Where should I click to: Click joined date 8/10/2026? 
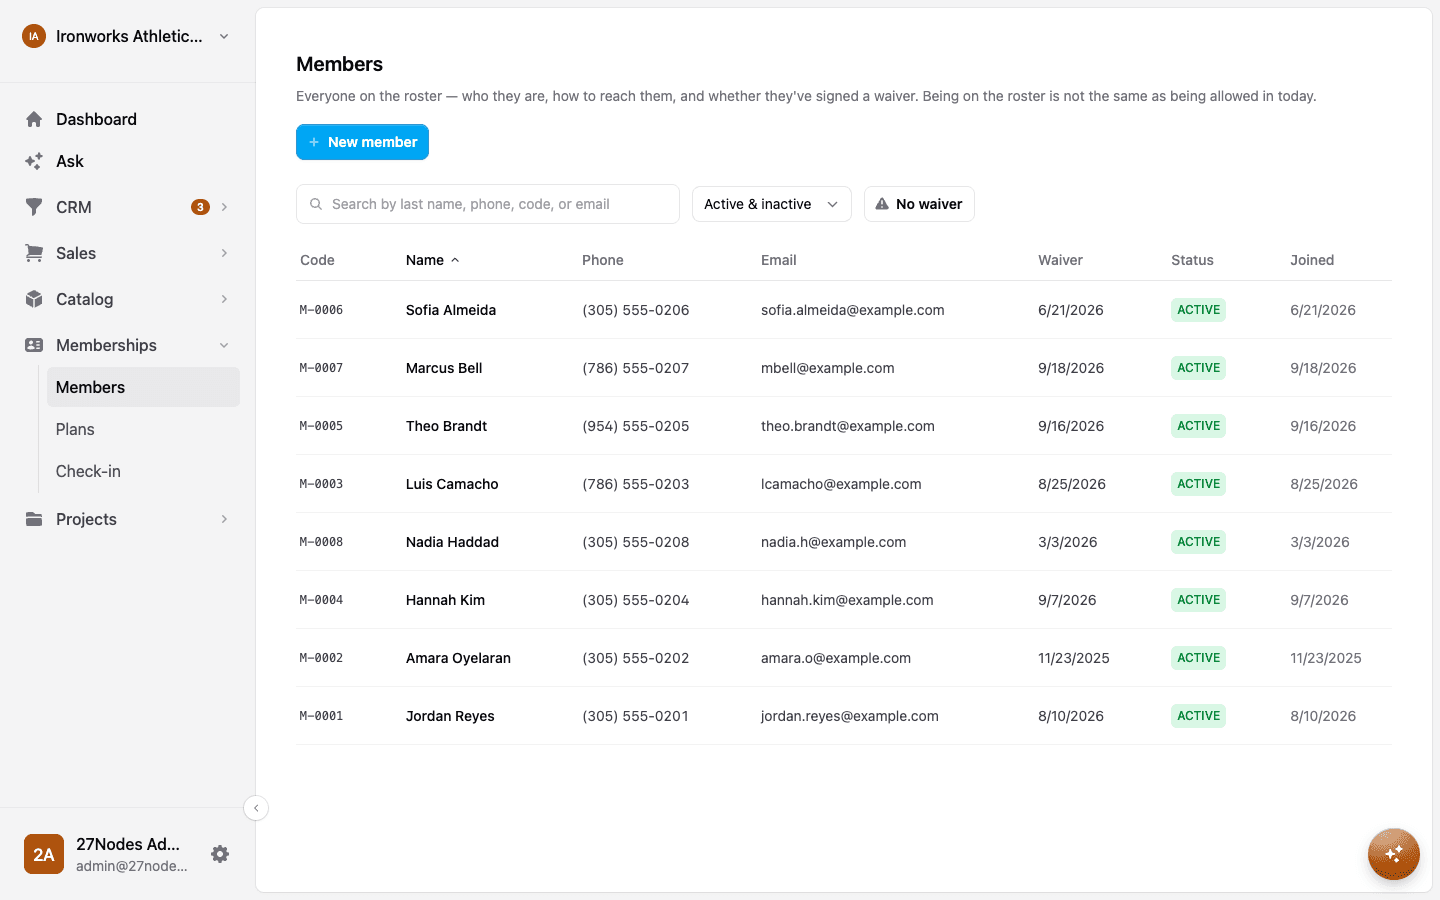[x=1323, y=716]
